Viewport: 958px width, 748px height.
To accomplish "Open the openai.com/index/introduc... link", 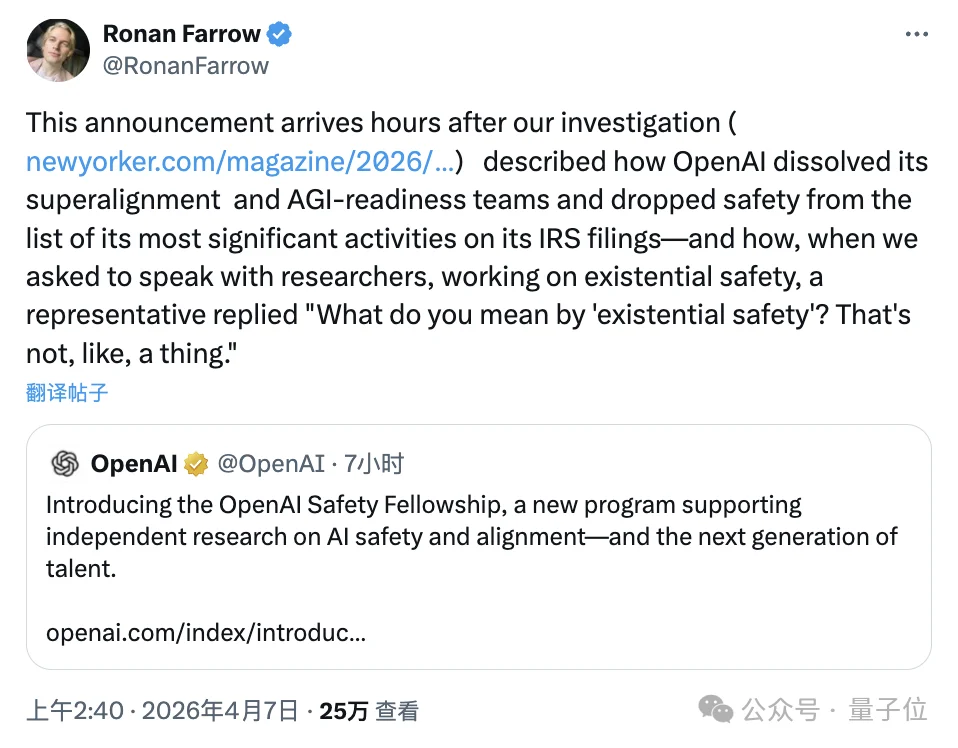I will tap(205, 633).
